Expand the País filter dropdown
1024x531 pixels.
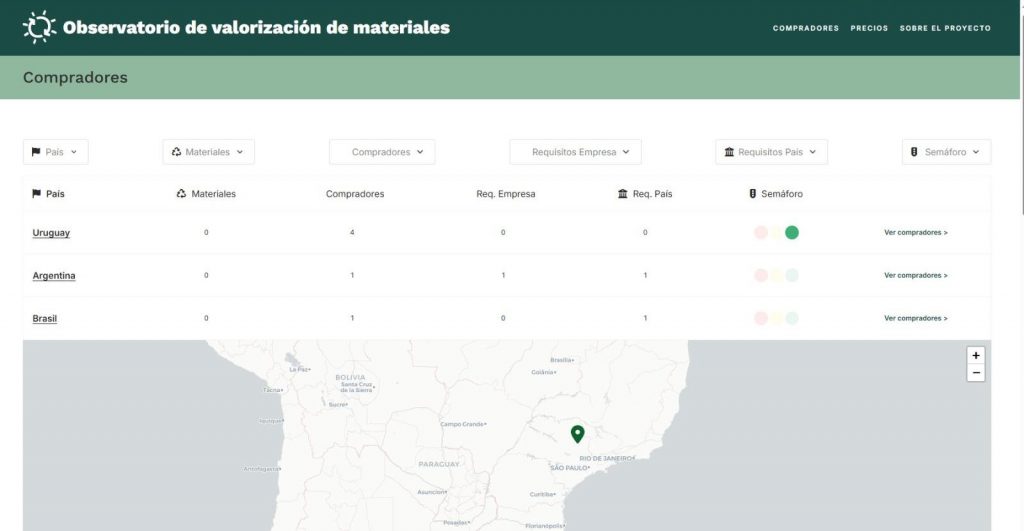56,152
